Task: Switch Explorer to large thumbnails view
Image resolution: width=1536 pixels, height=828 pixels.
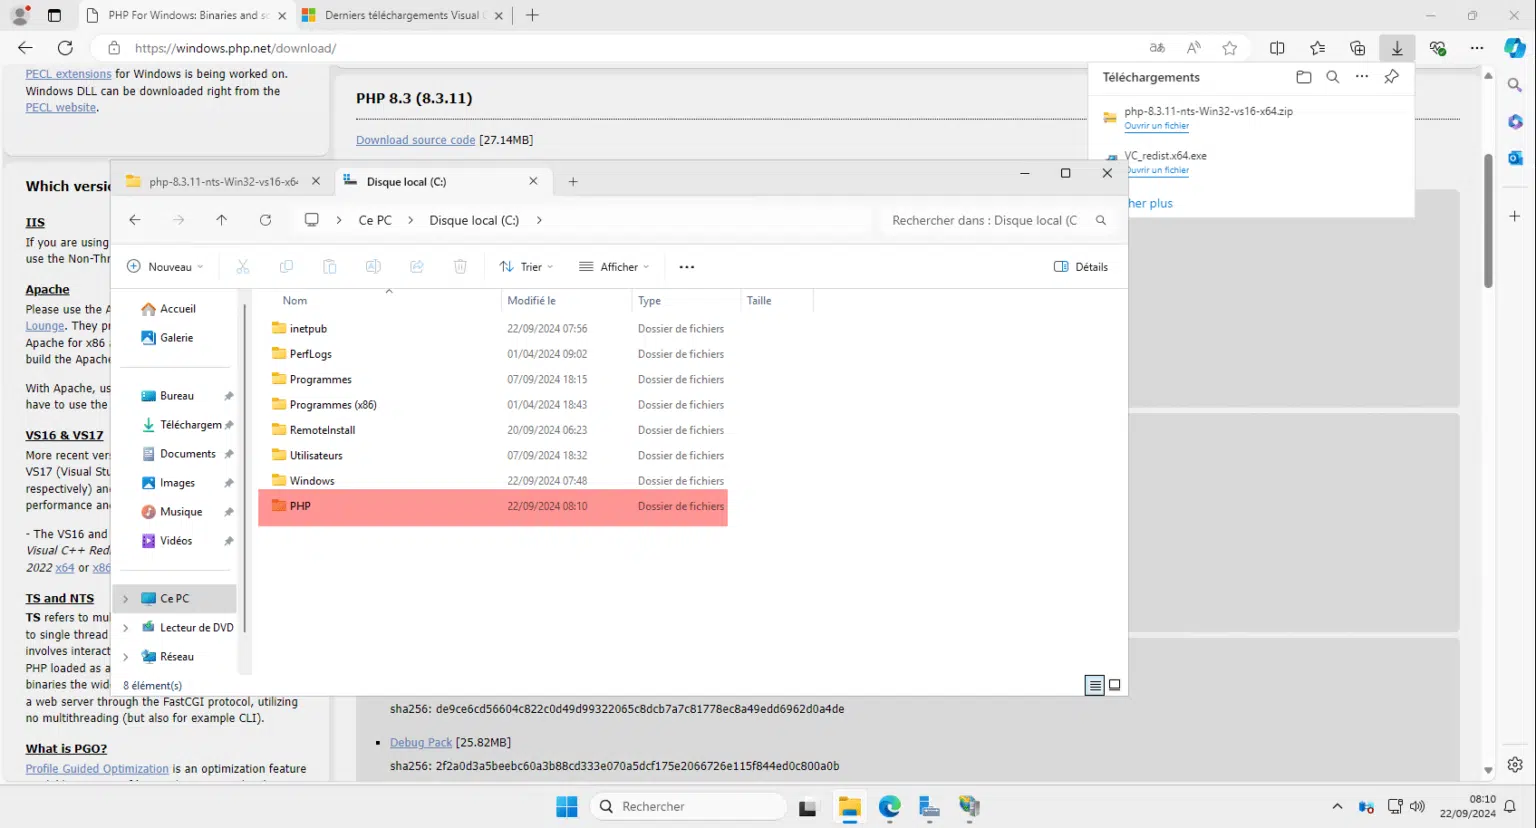Action: point(1114,685)
